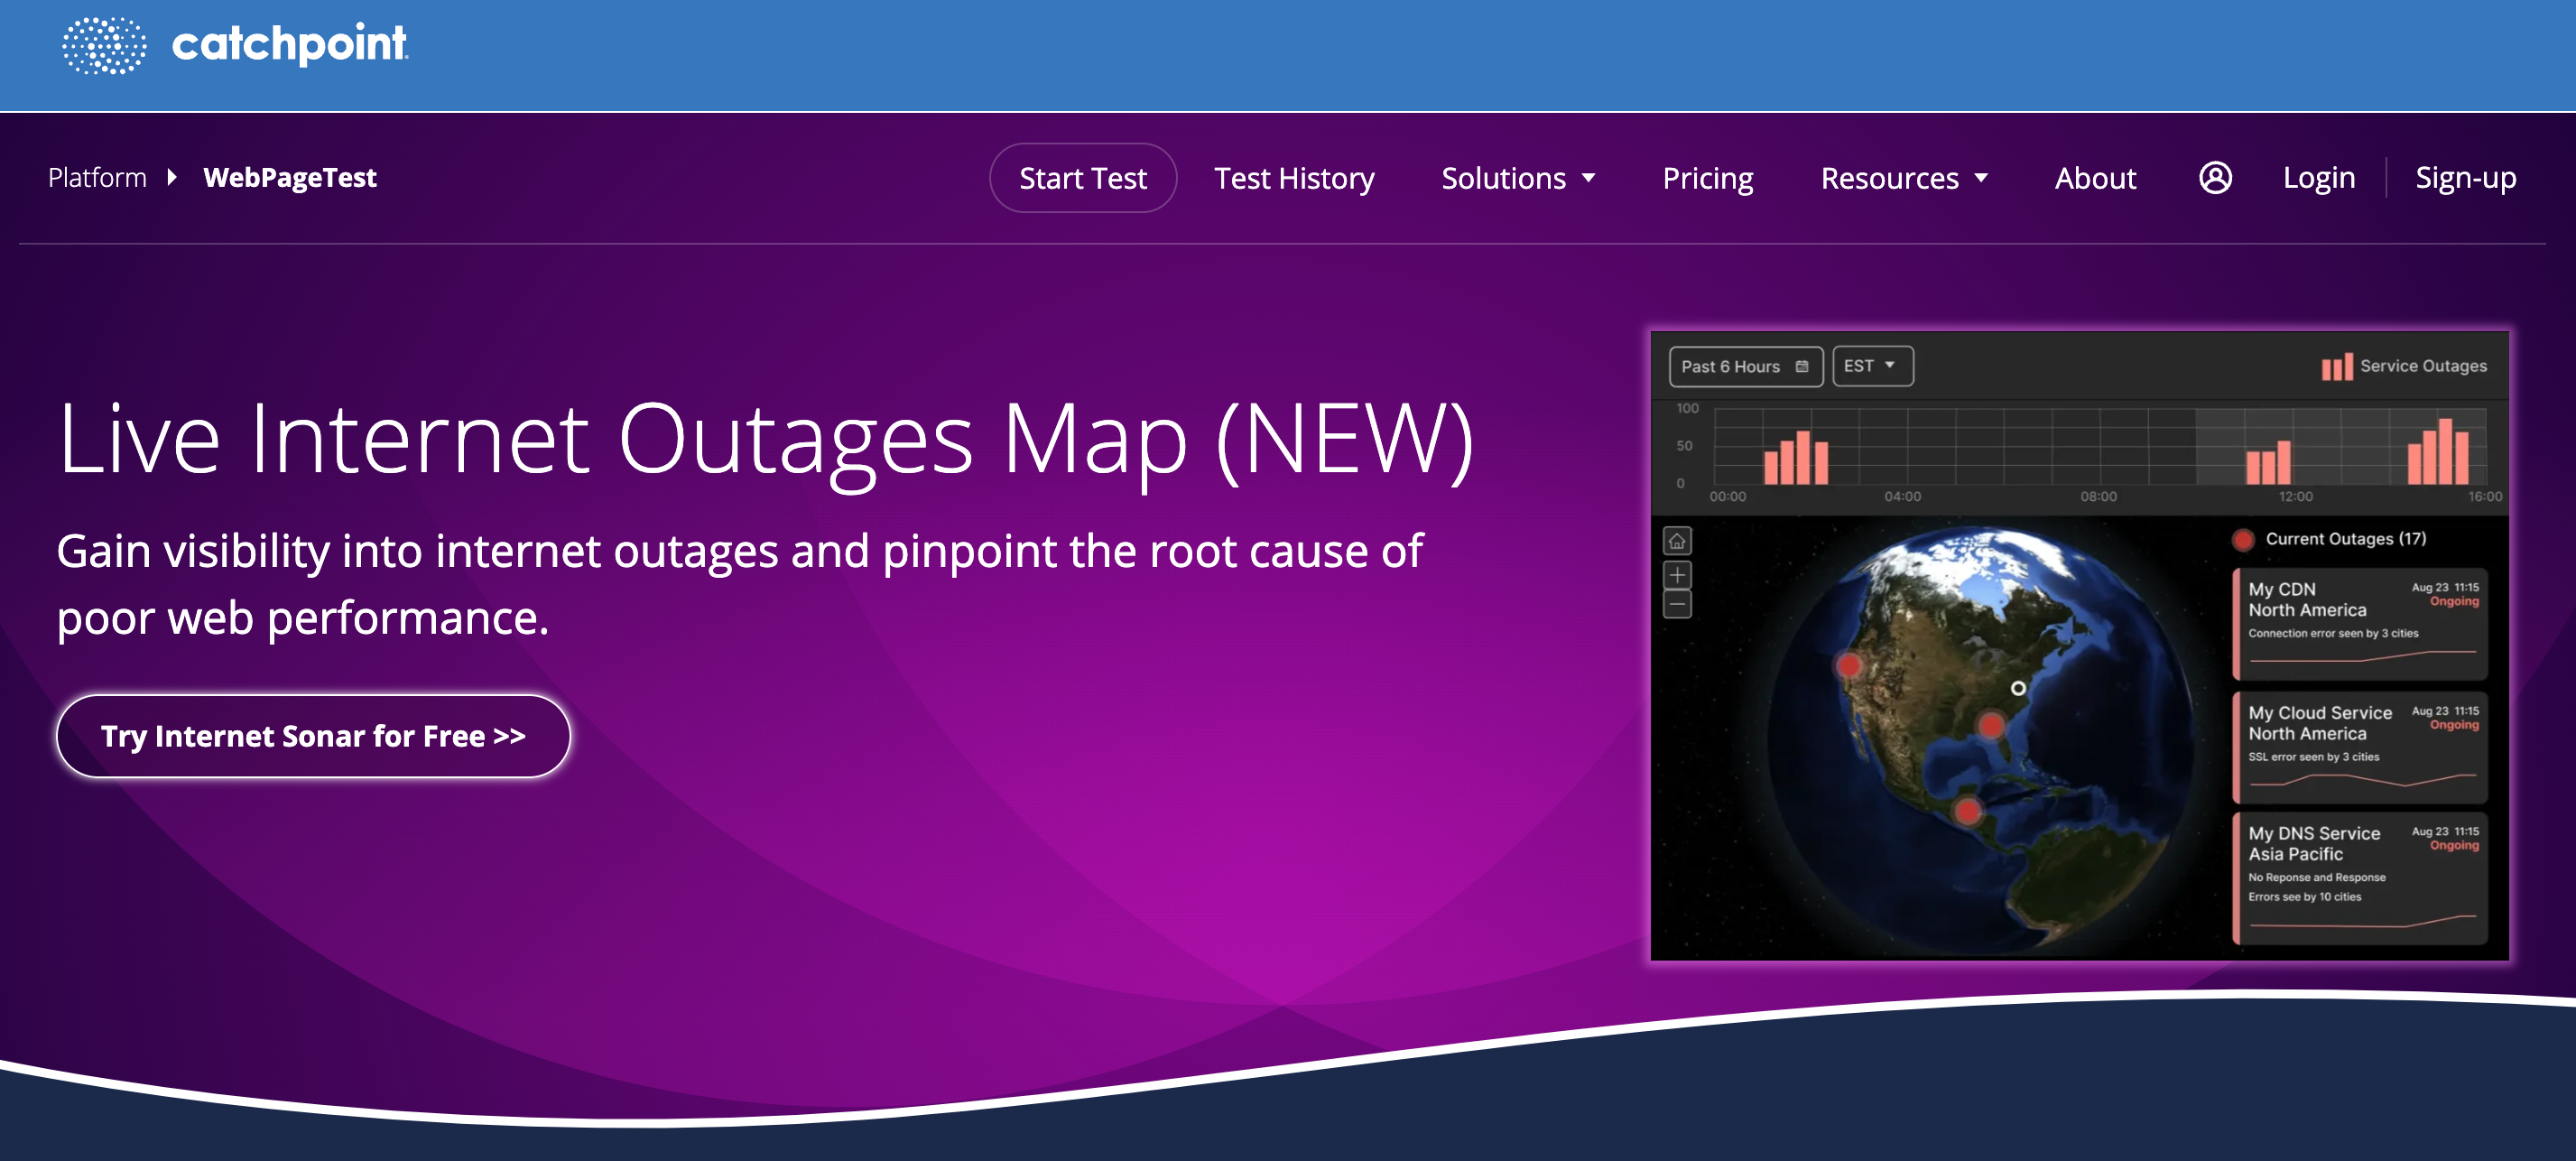2576x1161 pixels.
Task: Click the 'Errors see by 10 cities' text
Action: coord(2304,897)
